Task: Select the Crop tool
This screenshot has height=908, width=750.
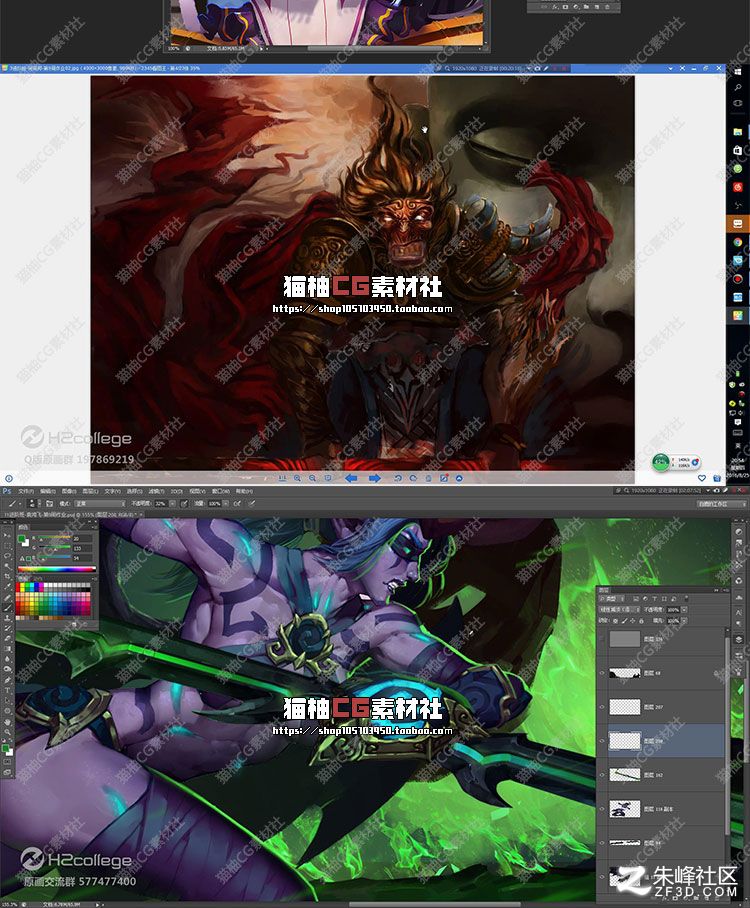Action: pyautogui.click(x=7, y=576)
